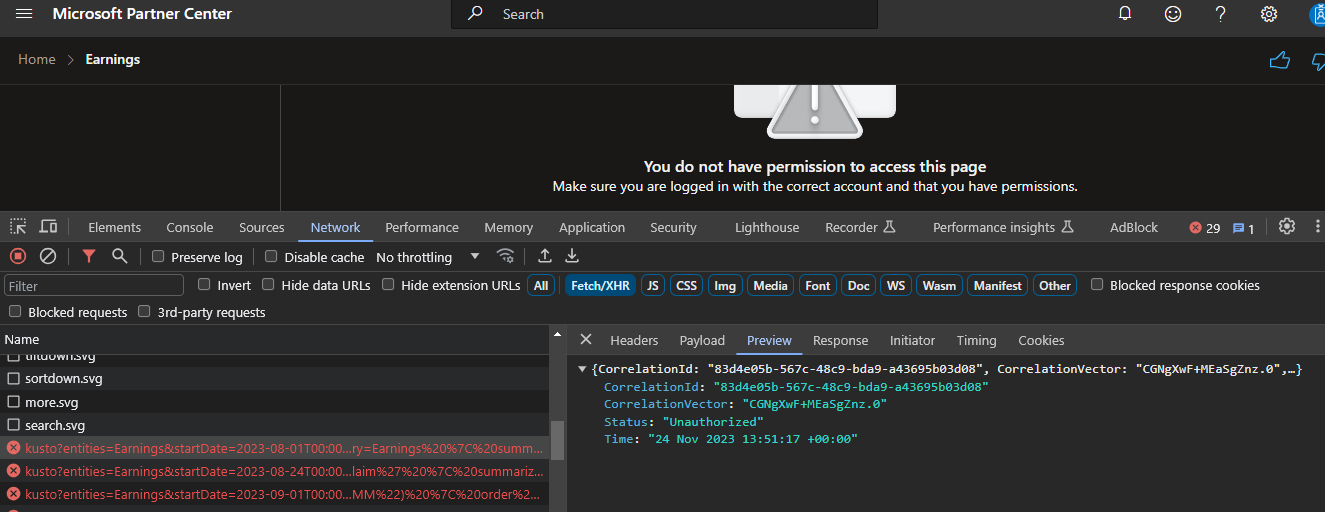Image resolution: width=1325 pixels, height=512 pixels.
Task: Click the smiley feedback icon
Action: click(1173, 14)
